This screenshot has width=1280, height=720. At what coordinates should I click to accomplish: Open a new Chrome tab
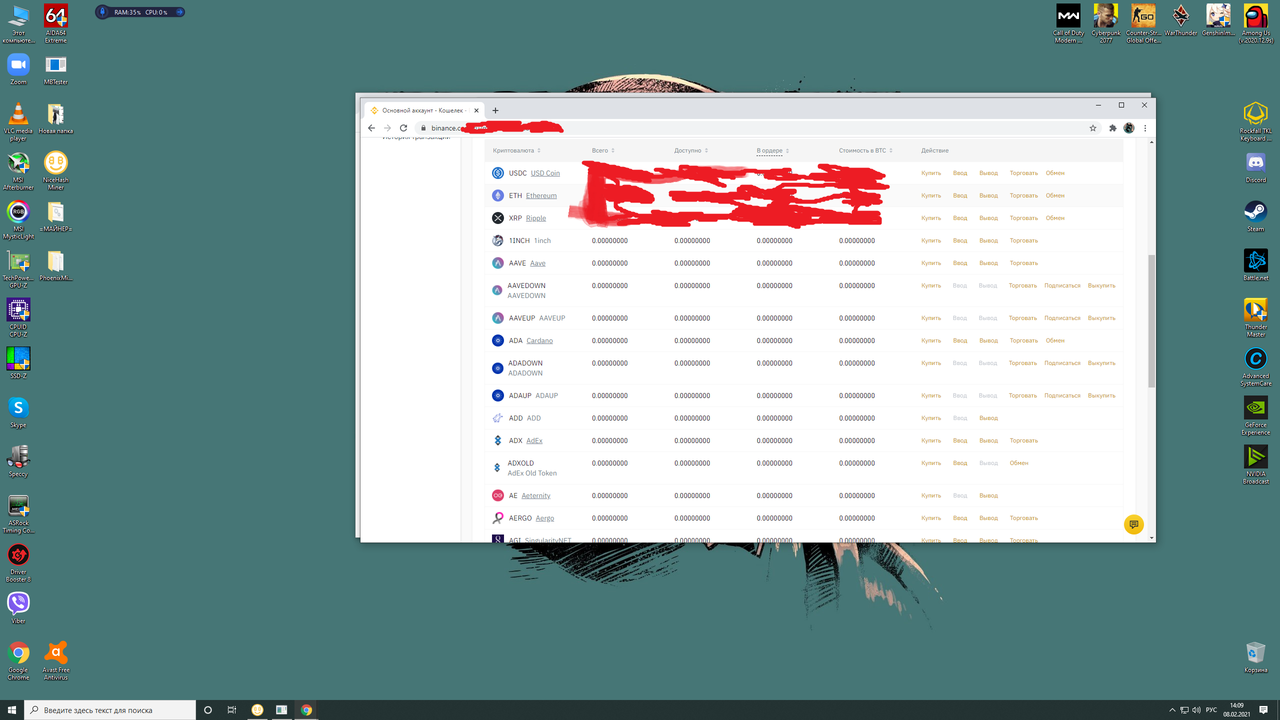click(x=495, y=110)
